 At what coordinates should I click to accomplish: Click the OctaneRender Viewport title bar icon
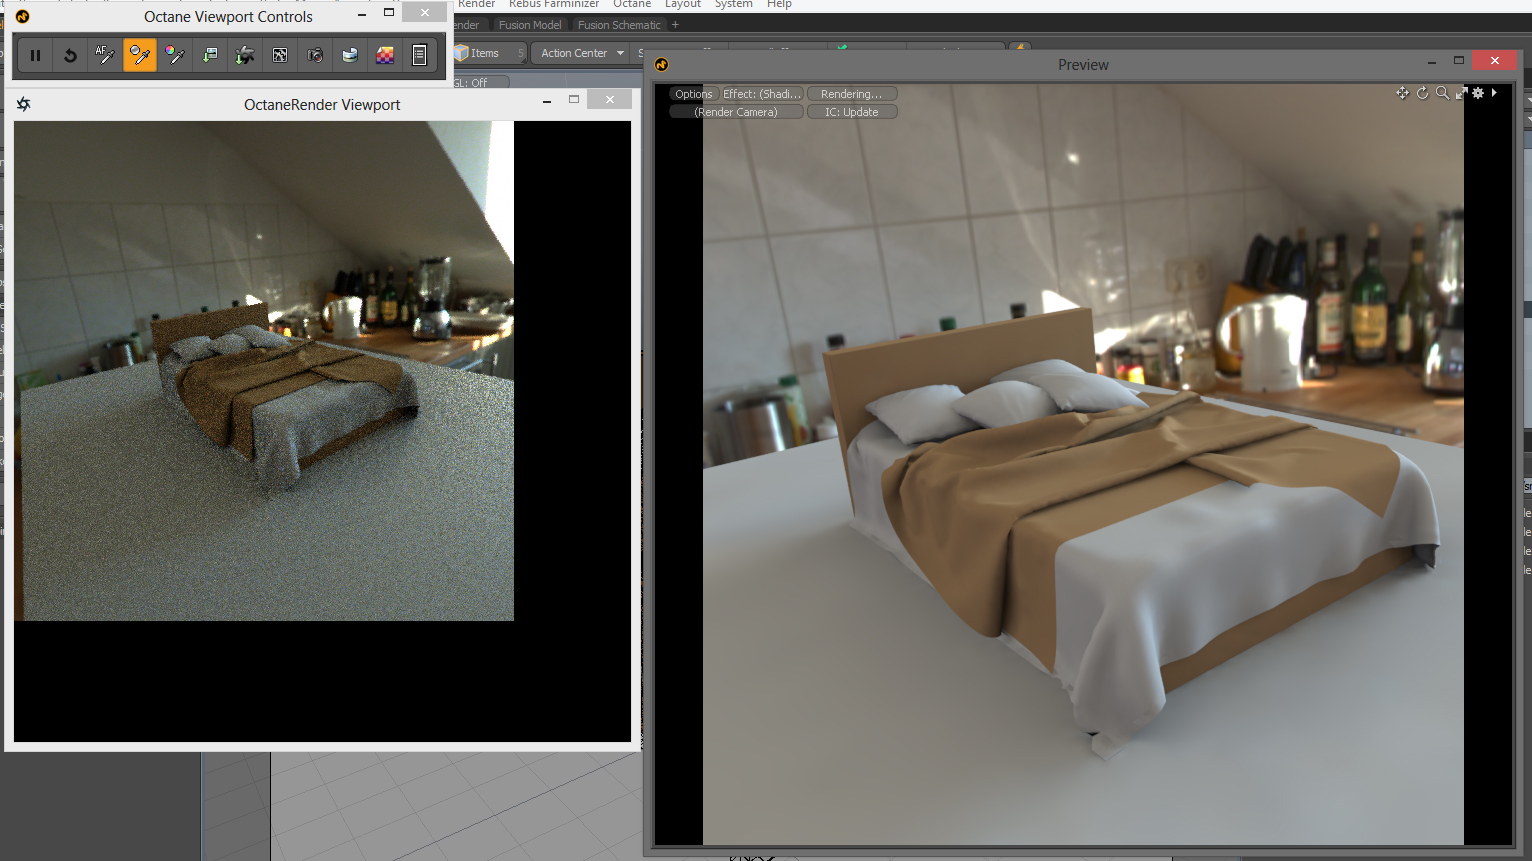[x=24, y=104]
